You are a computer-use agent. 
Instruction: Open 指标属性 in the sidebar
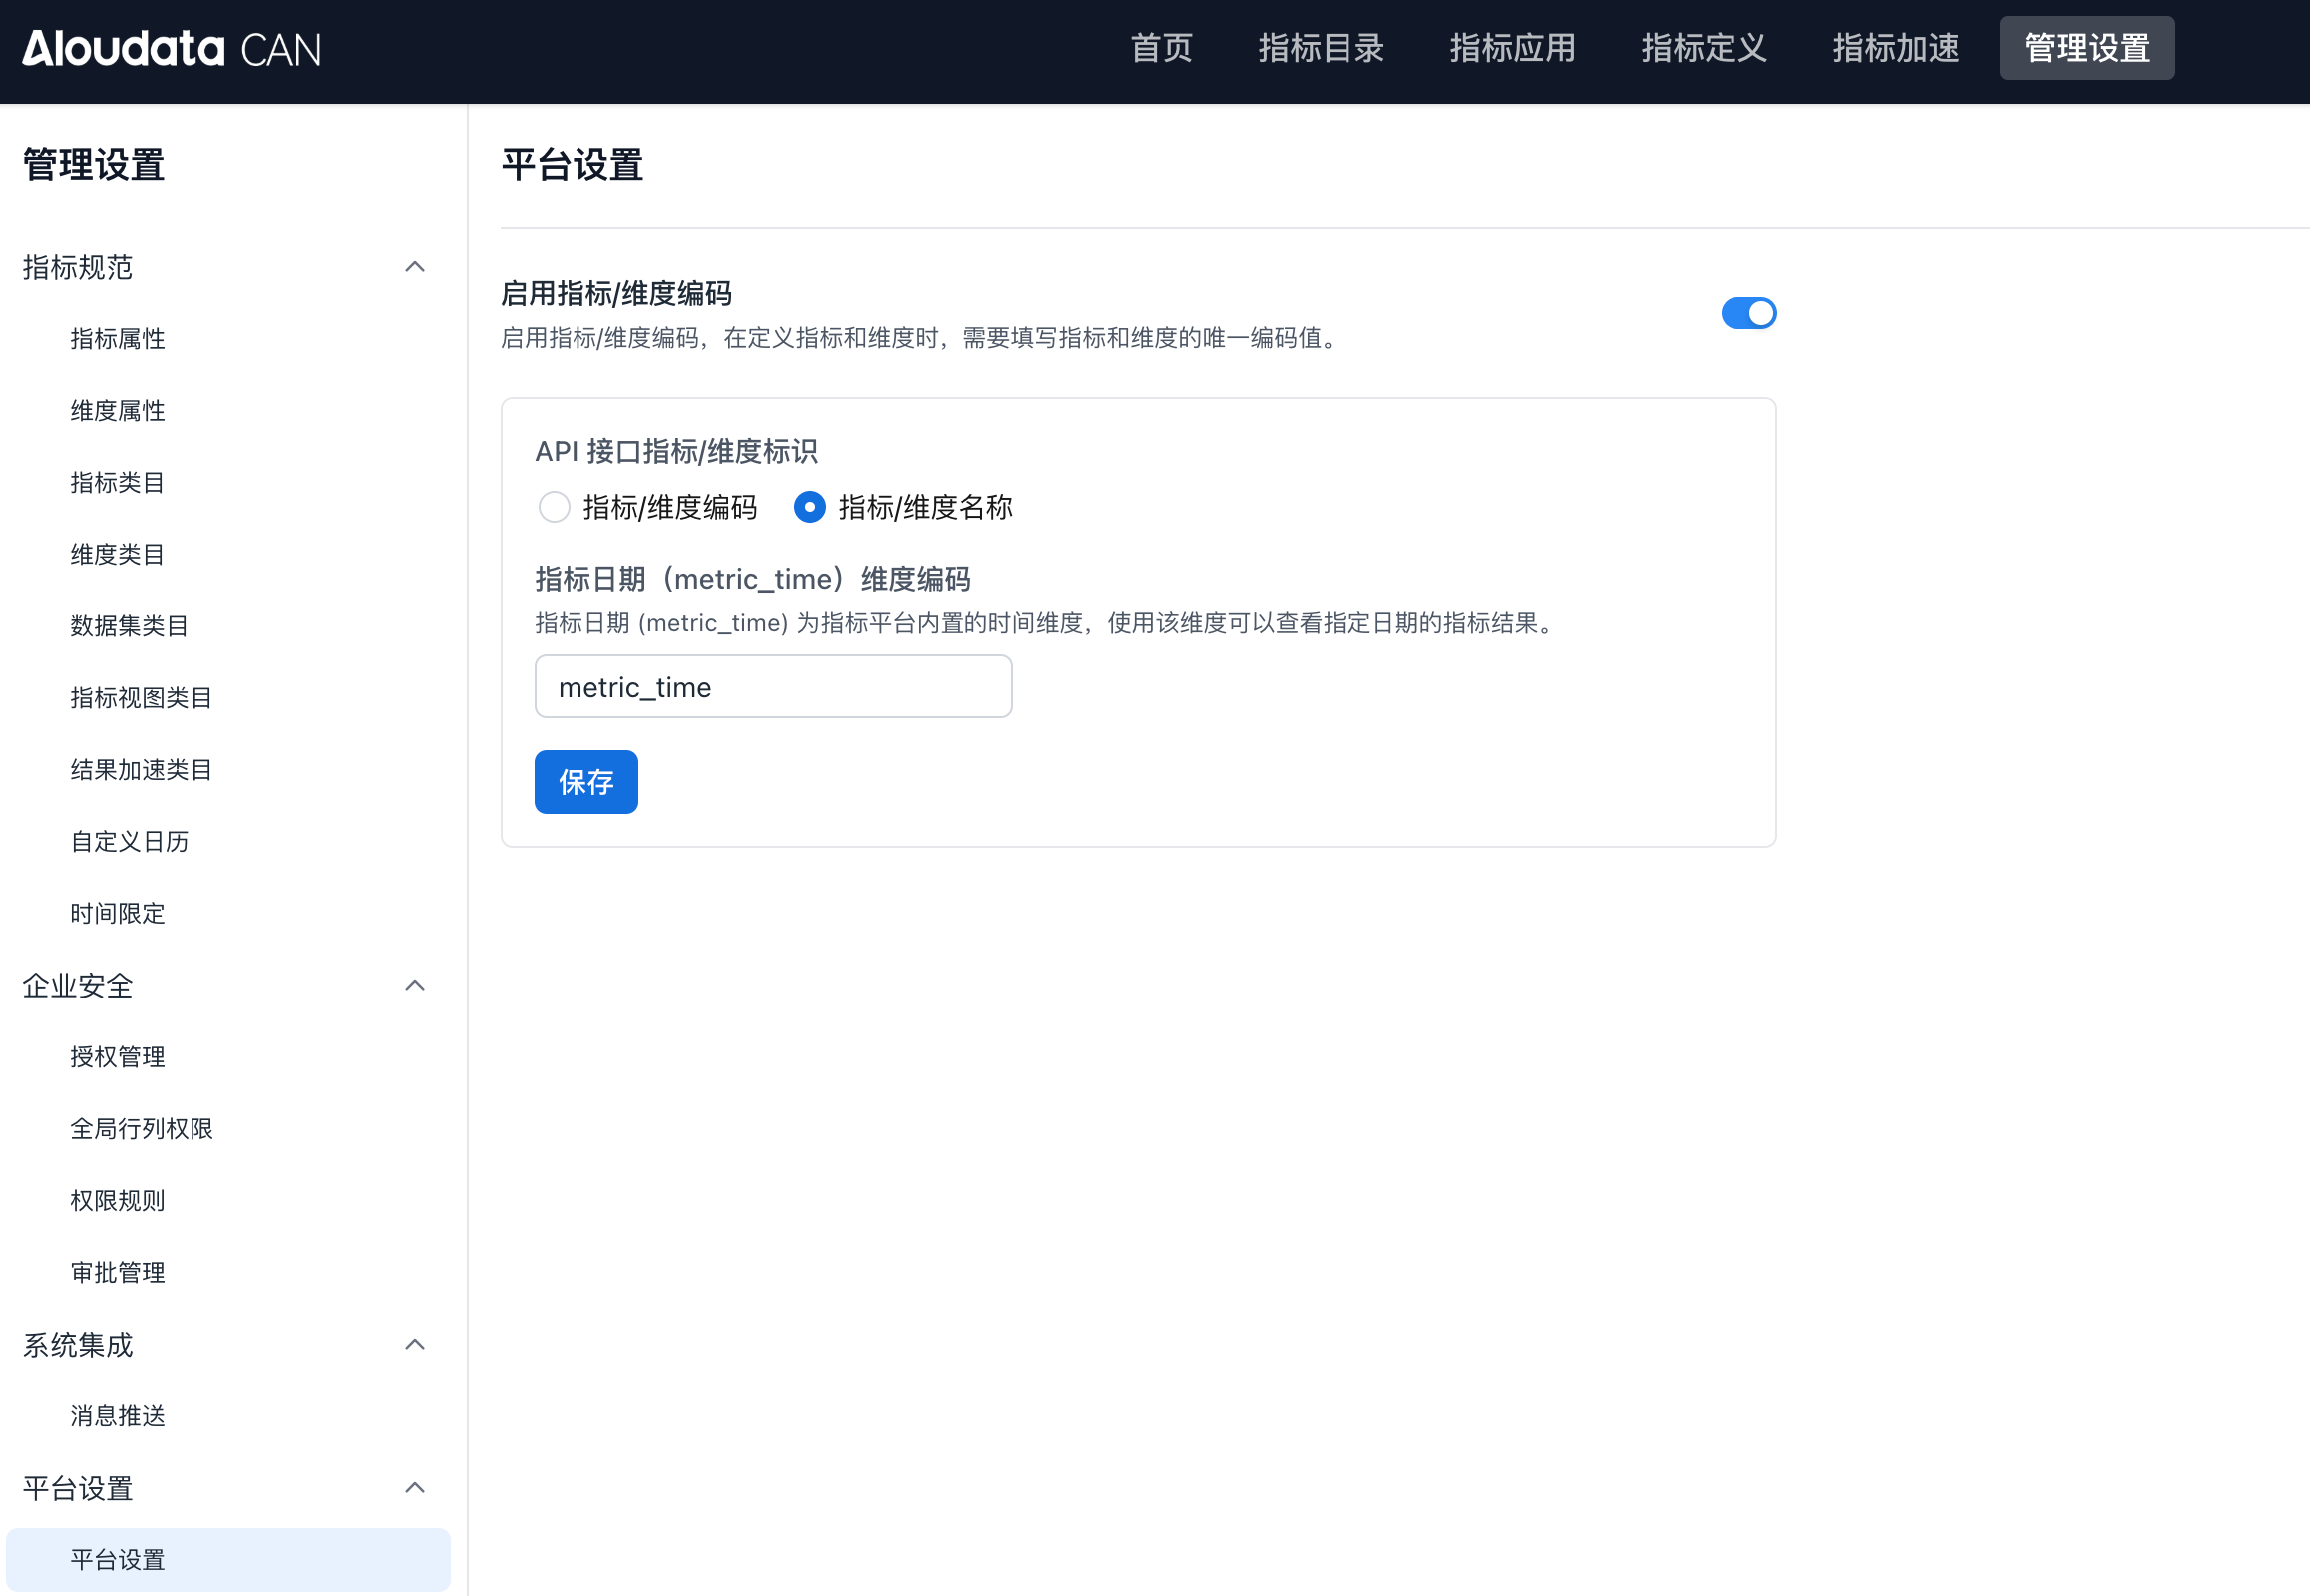pyautogui.click(x=118, y=339)
